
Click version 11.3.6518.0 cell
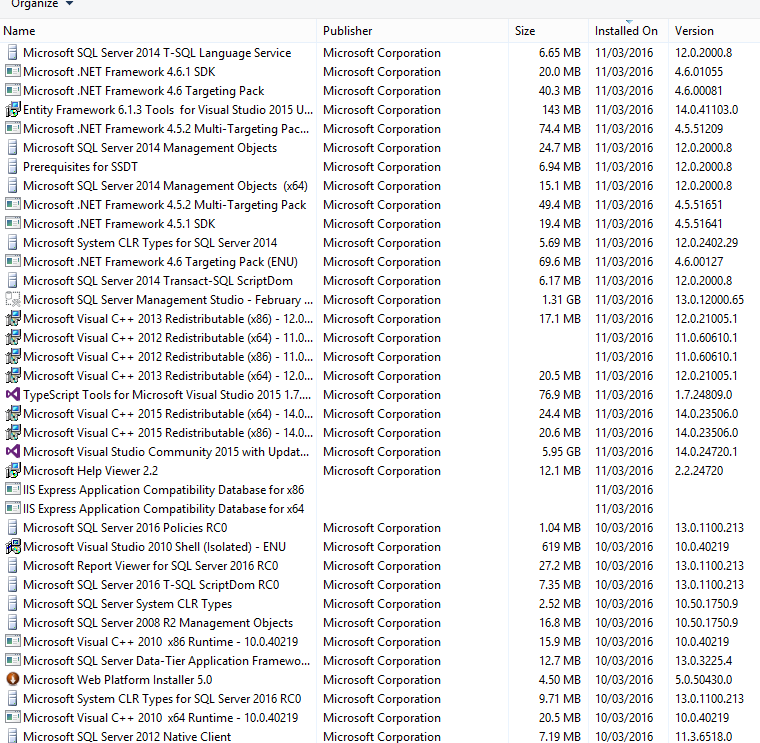point(704,737)
